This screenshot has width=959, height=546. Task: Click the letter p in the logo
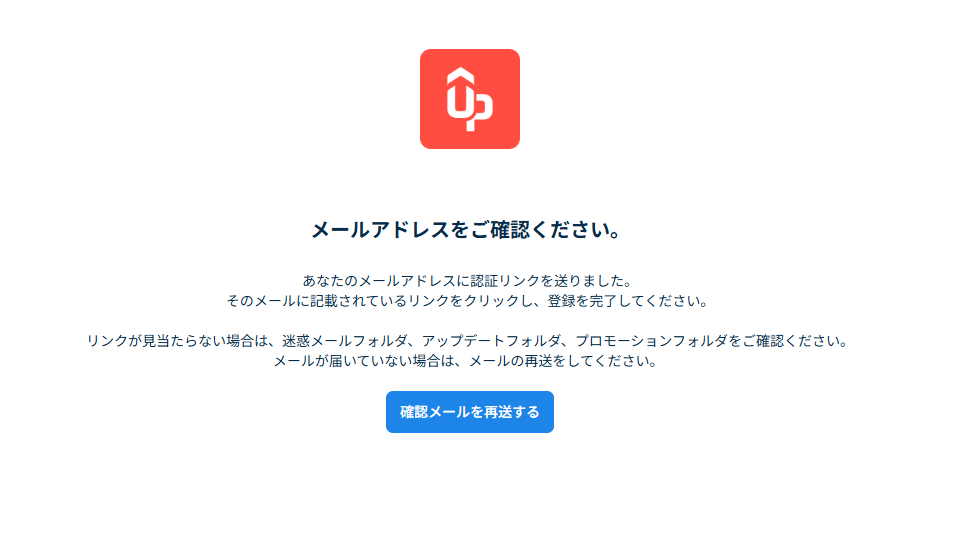(481, 112)
